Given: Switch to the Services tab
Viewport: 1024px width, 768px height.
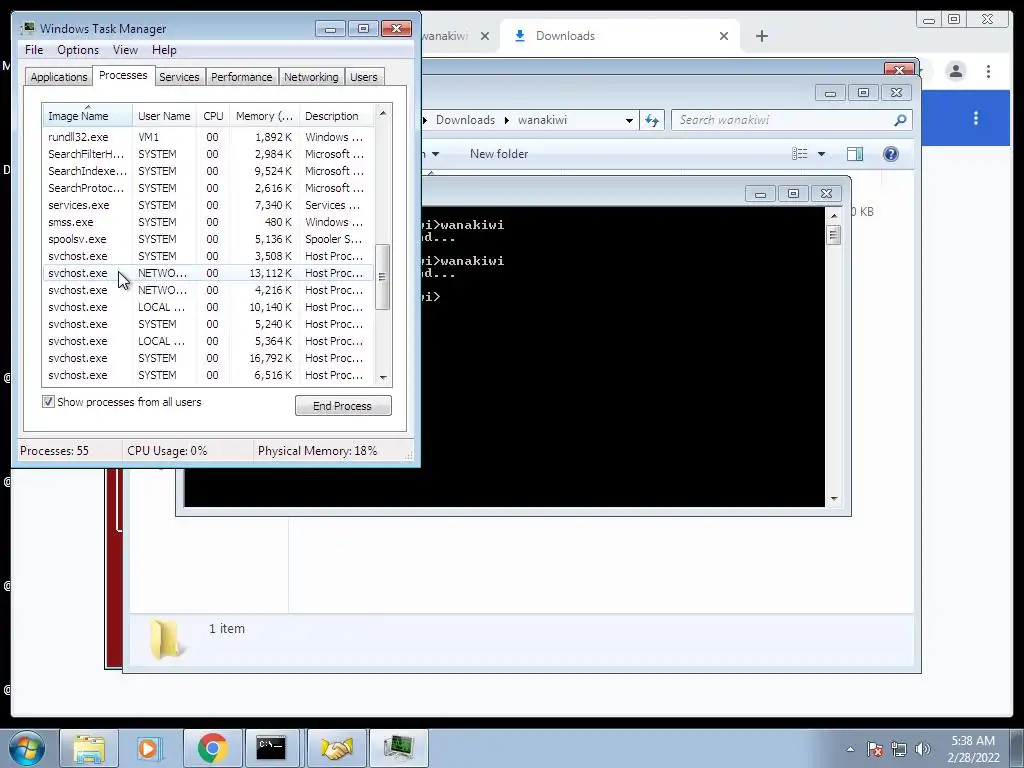Looking at the screenshot, I should tap(179, 77).
